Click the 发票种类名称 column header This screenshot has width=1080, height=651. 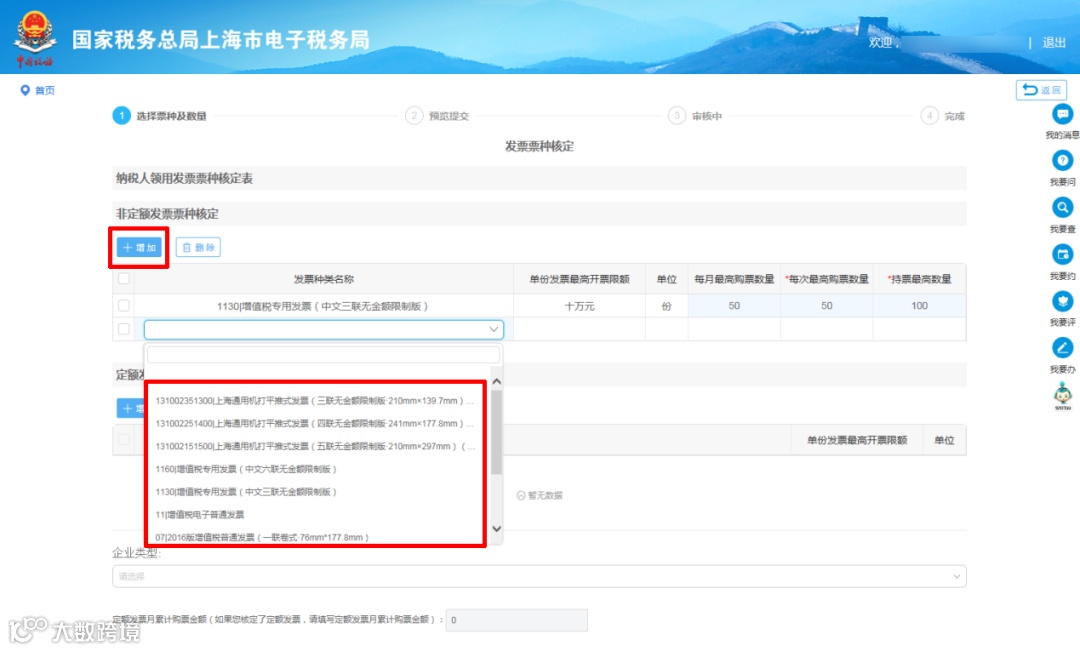(324, 279)
